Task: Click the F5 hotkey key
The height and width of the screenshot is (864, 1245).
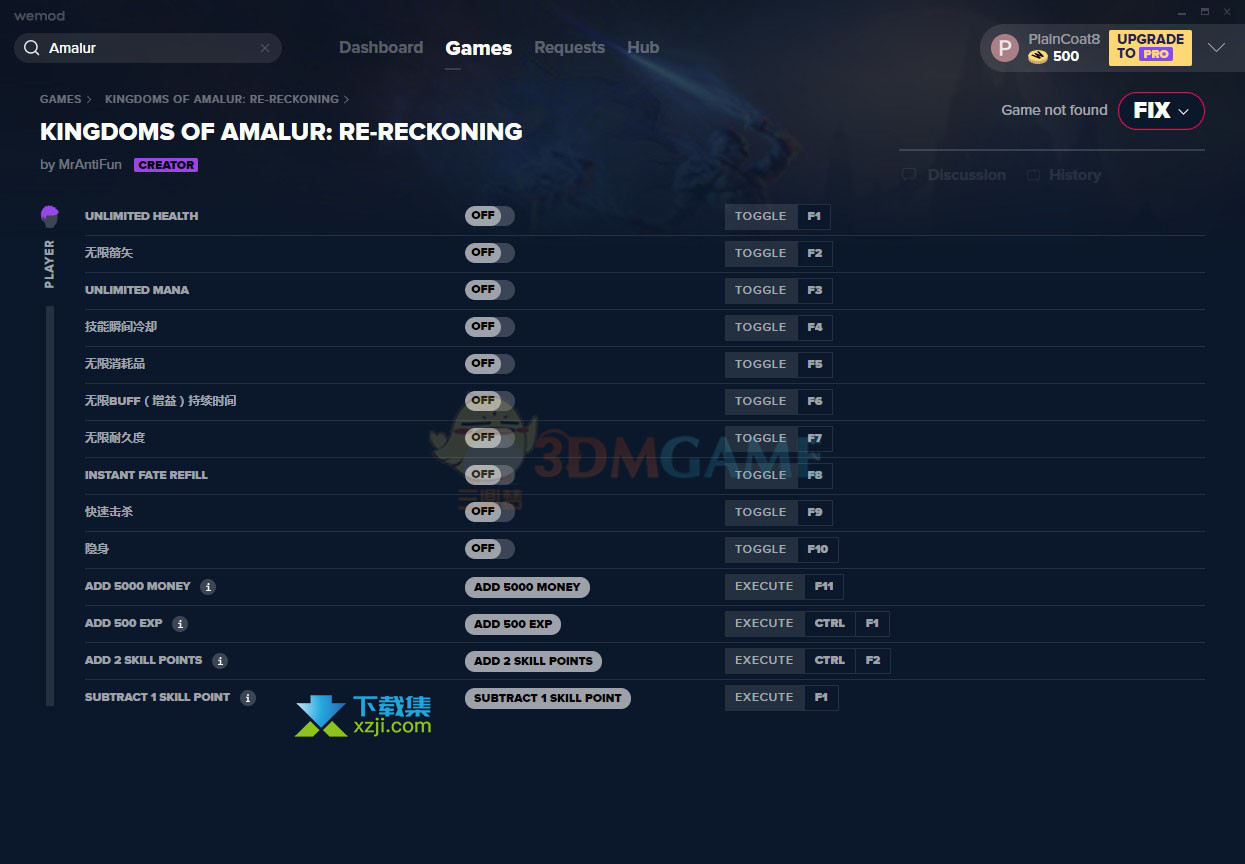Action: pos(815,364)
